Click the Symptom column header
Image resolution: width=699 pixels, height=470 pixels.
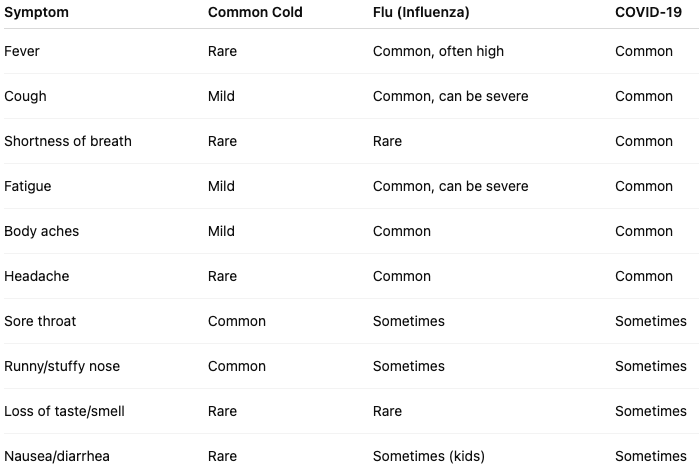36,12
